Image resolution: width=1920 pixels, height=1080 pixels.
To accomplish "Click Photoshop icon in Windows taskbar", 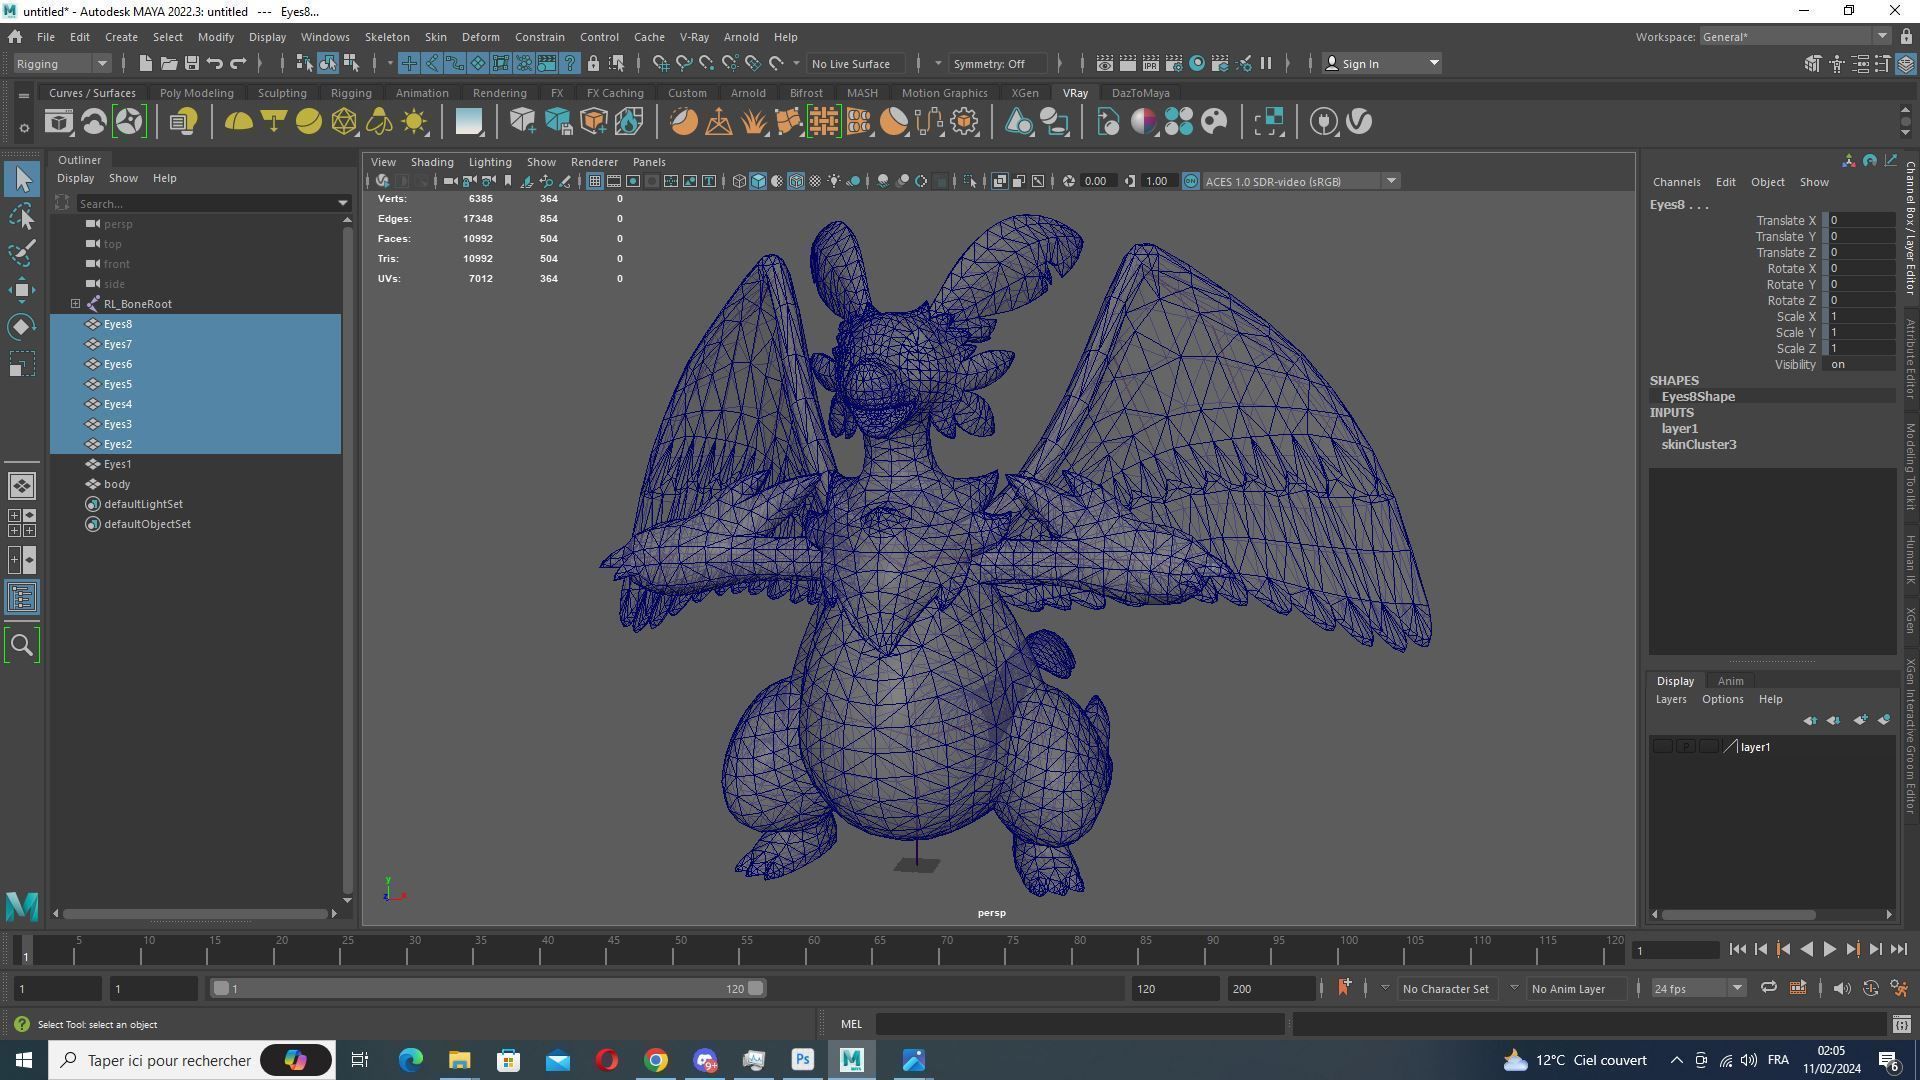I will pyautogui.click(x=803, y=1060).
